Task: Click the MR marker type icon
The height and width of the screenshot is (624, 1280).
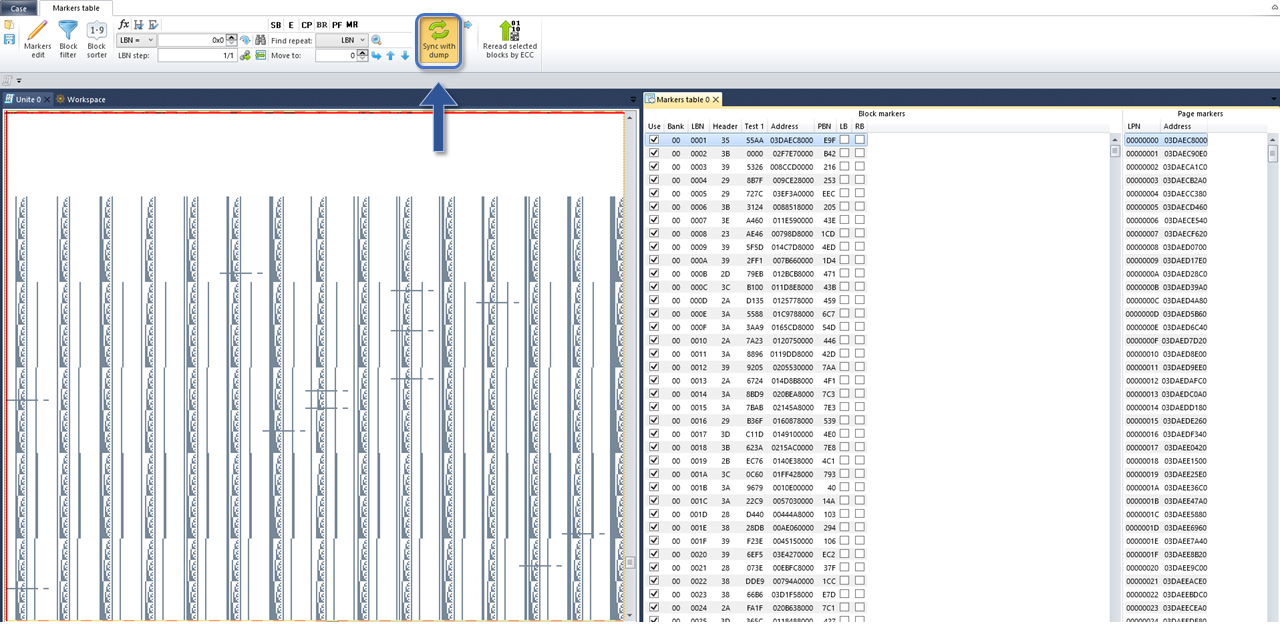Action: (352, 25)
